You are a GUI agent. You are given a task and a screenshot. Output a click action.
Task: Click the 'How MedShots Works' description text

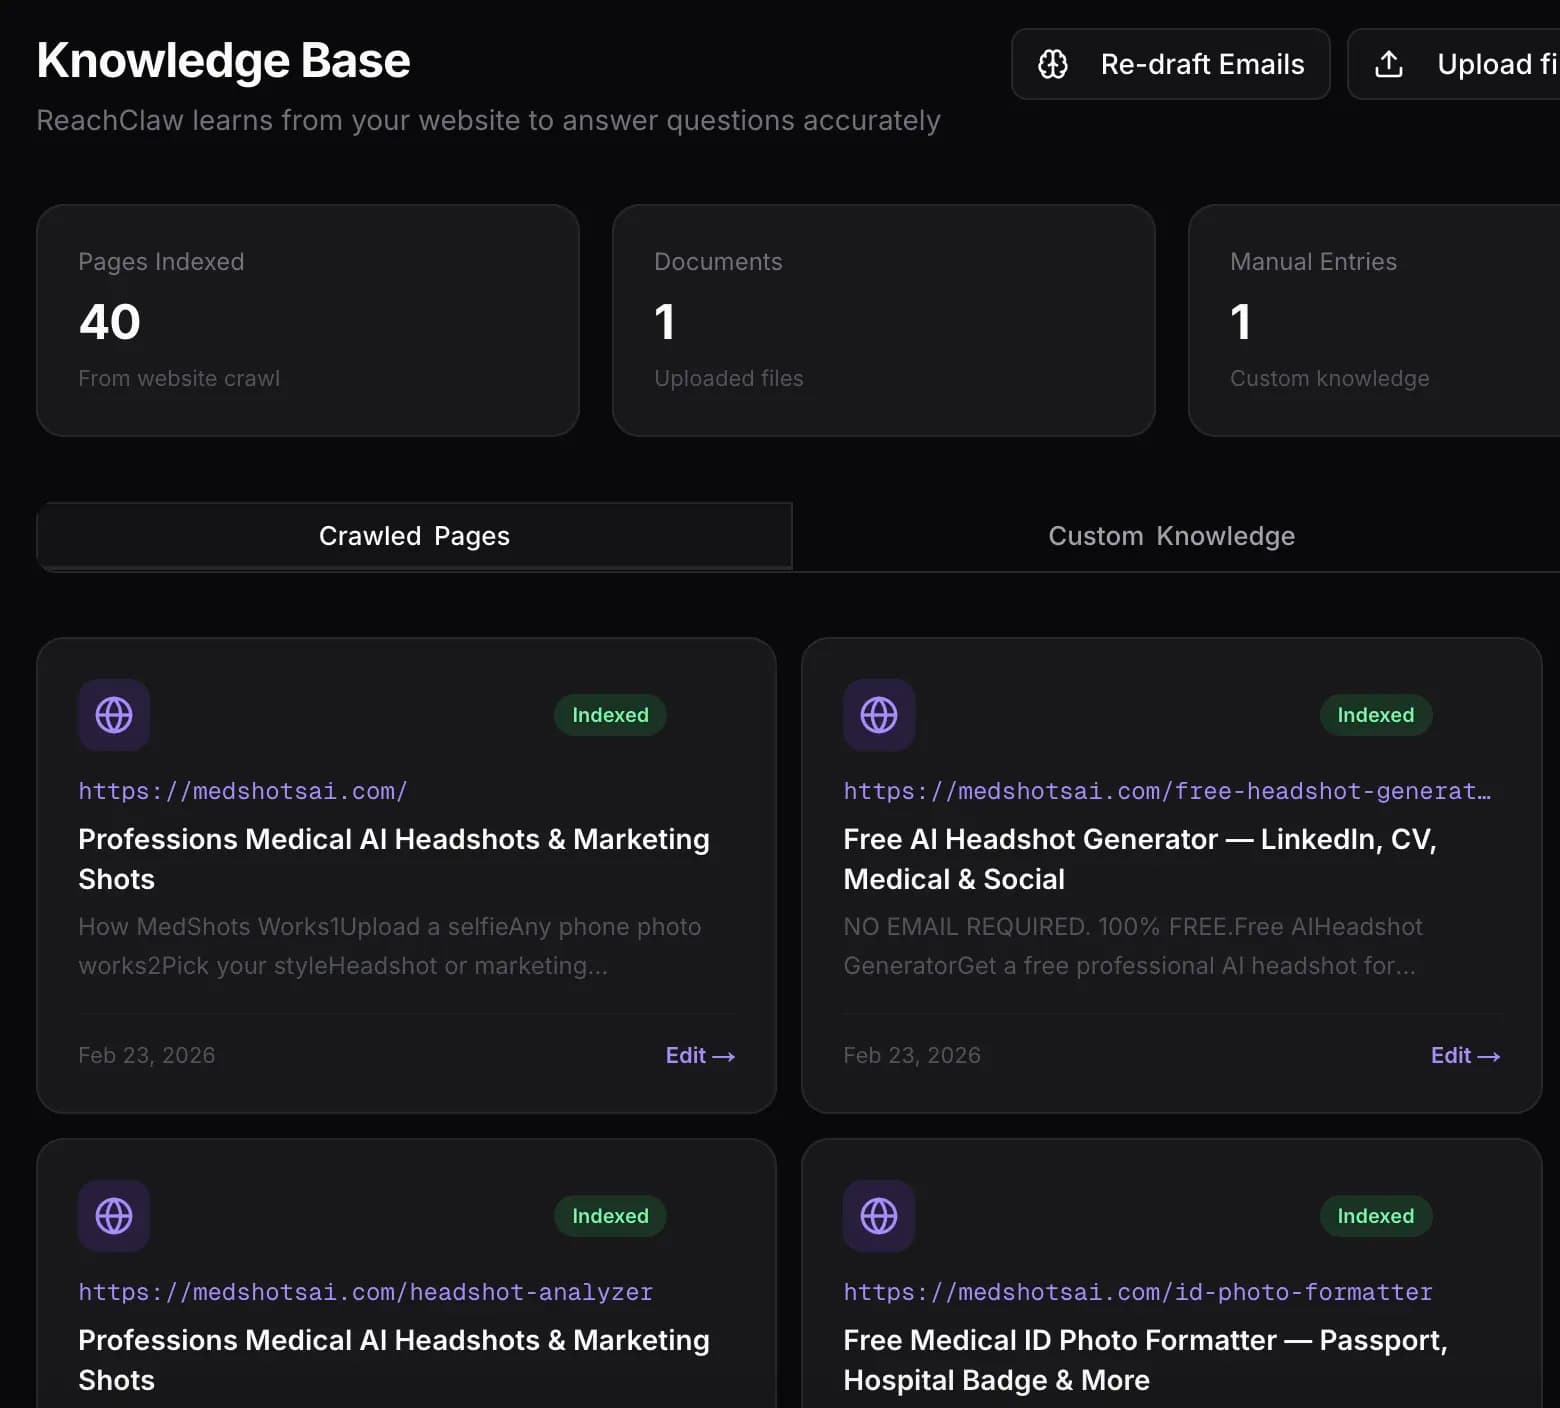click(390, 946)
